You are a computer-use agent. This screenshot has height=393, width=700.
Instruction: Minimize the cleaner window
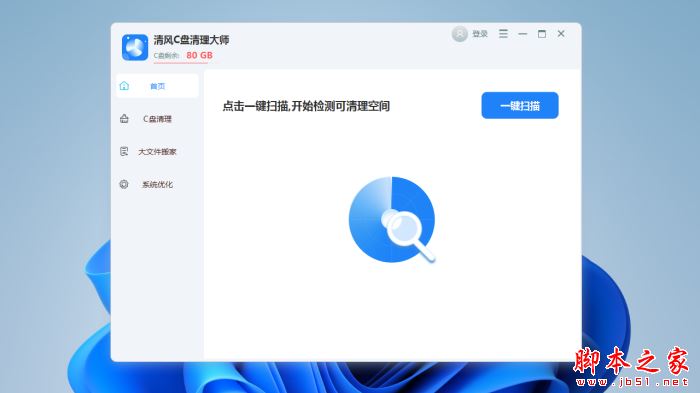click(523, 34)
